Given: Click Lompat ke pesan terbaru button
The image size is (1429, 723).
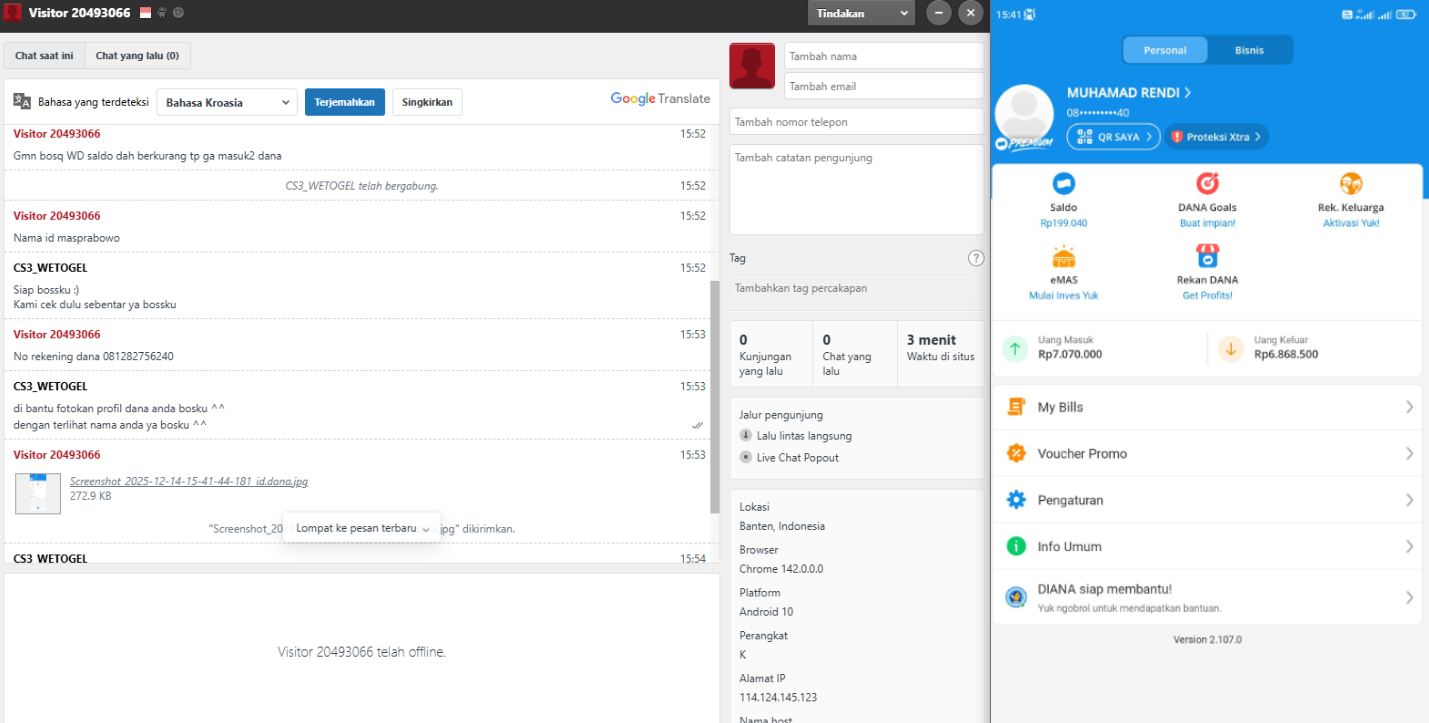Looking at the screenshot, I should pos(362,528).
